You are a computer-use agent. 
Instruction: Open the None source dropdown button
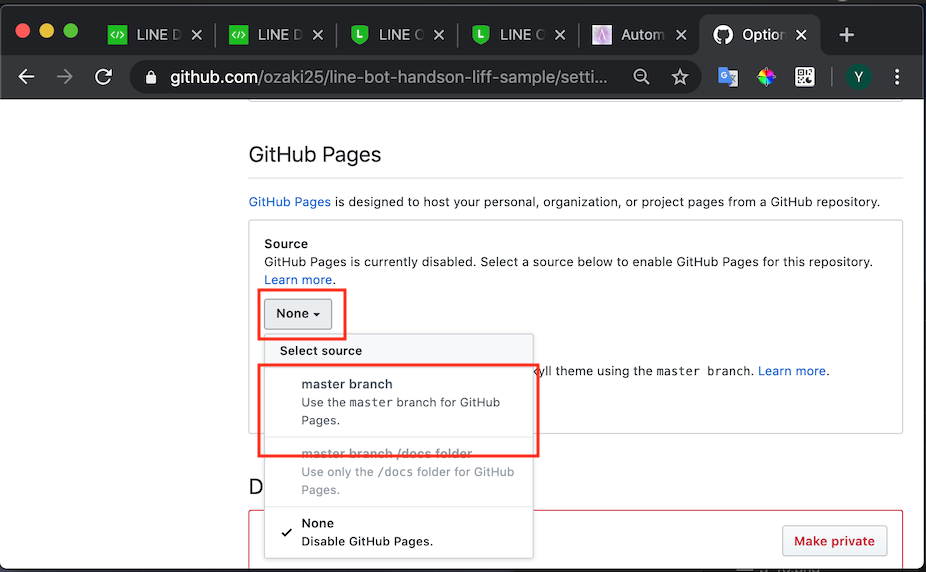(298, 314)
